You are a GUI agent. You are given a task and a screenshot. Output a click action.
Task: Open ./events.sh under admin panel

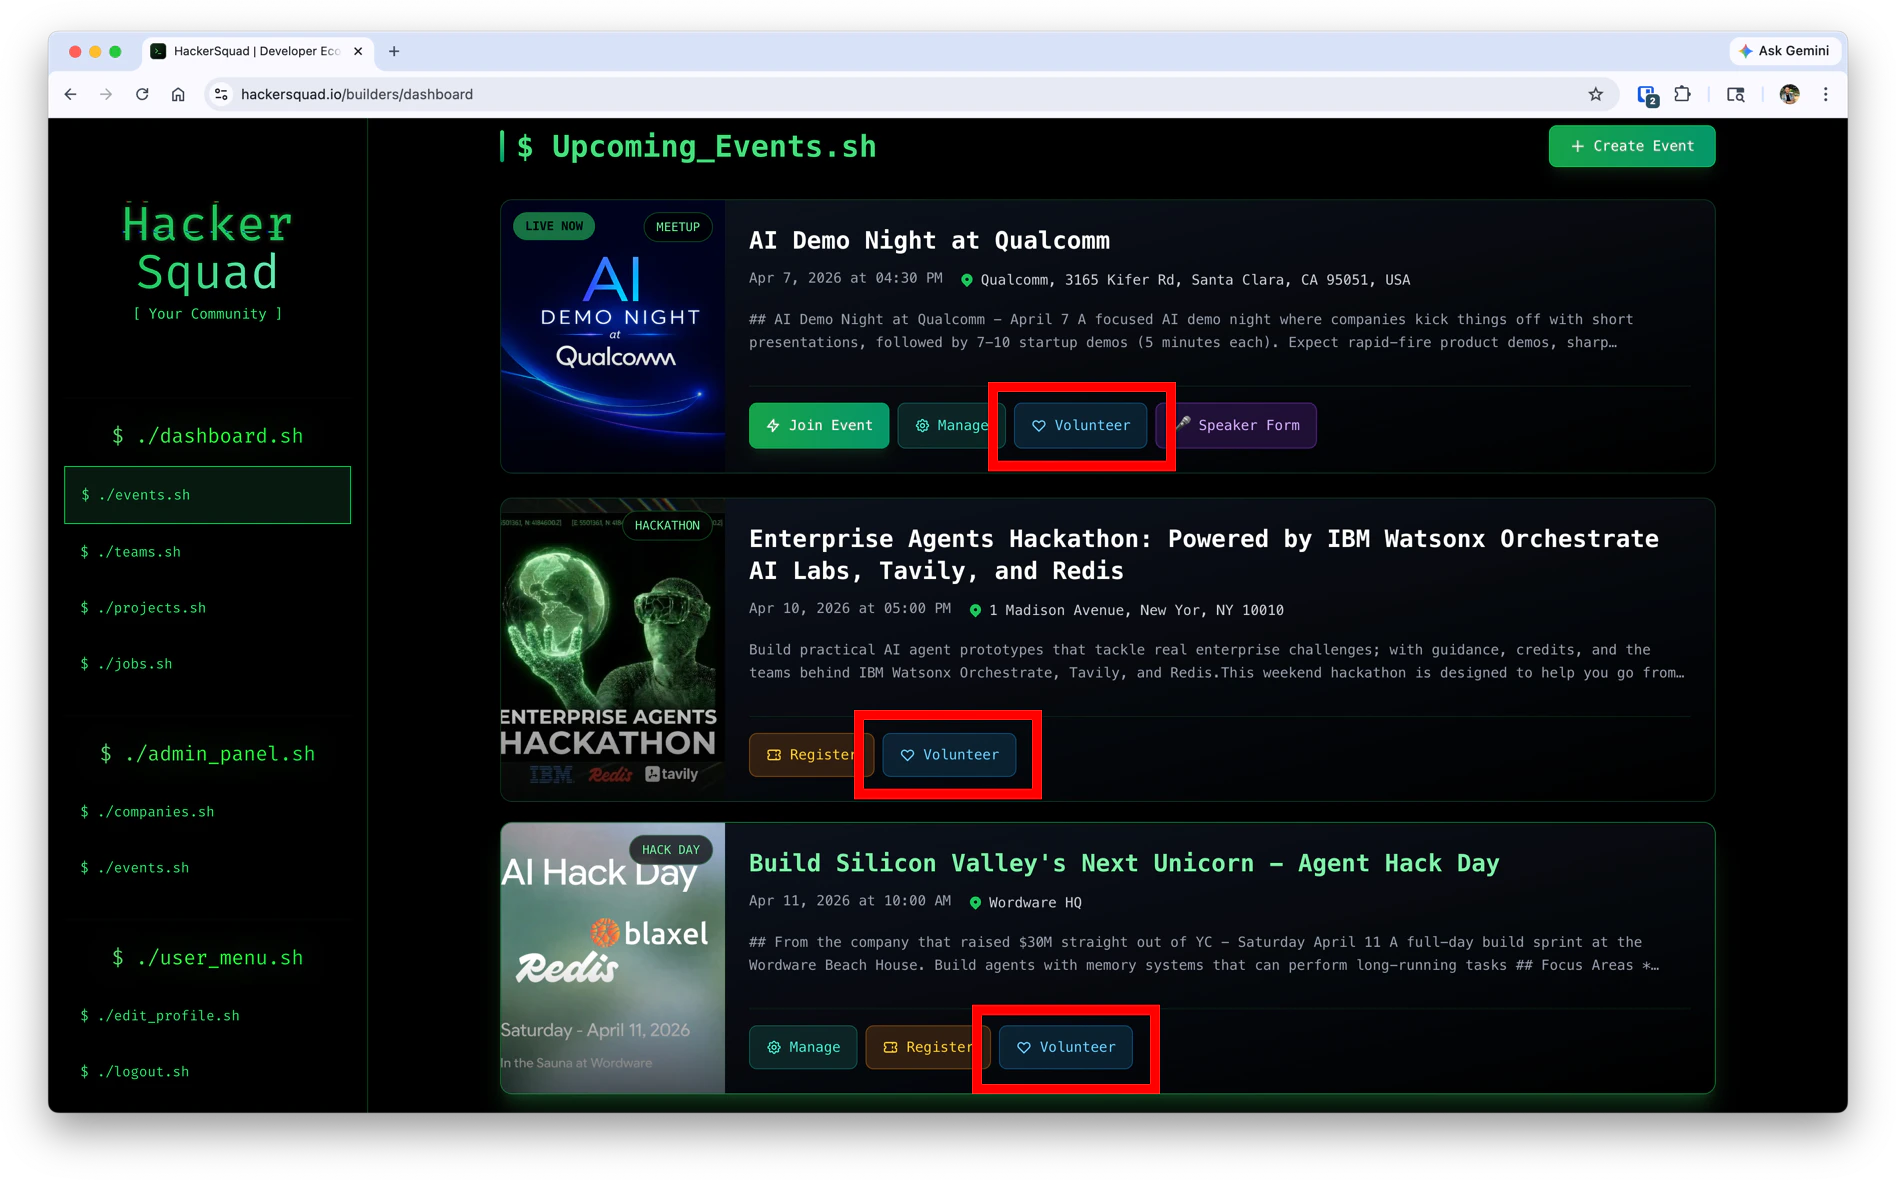[207, 868]
